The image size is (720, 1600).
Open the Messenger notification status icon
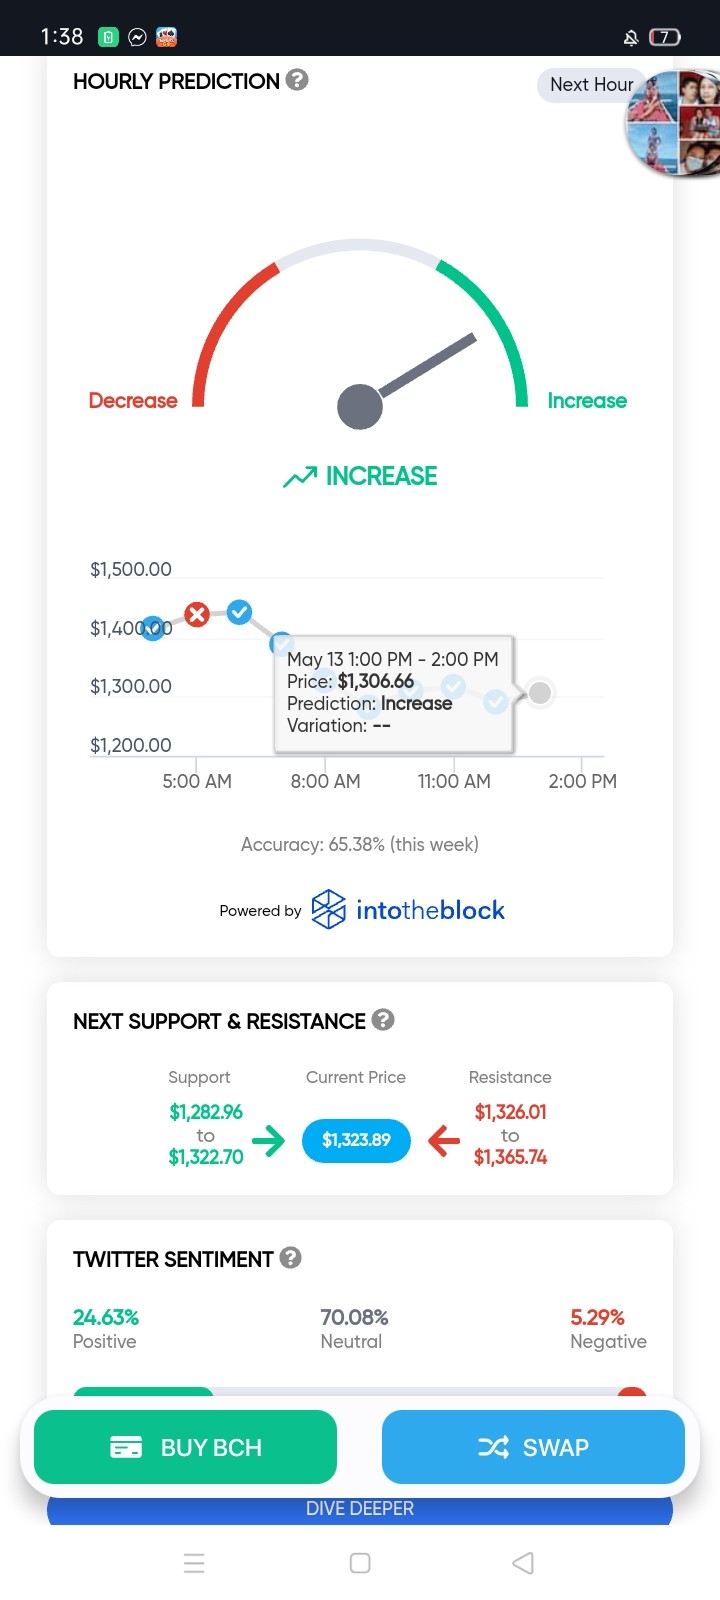click(x=138, y=37)
